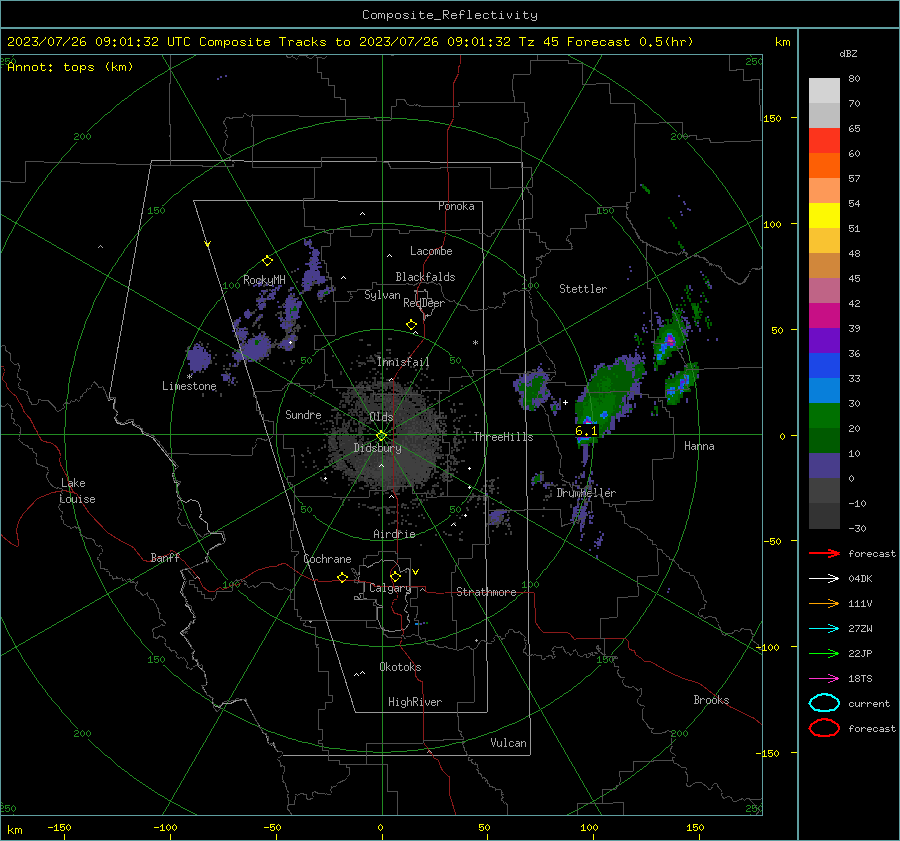
Task: Click the Sundre label on map
Action: point(303,414)
